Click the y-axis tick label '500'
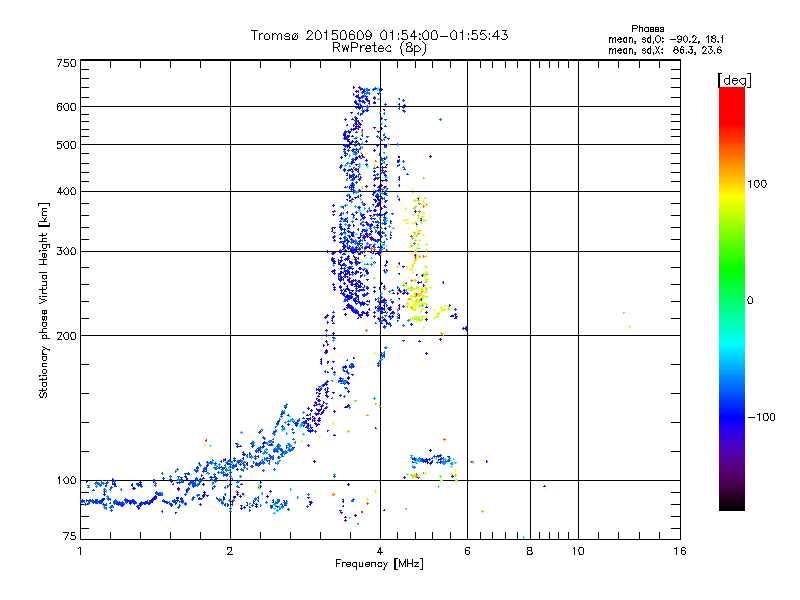 (x=66, y=145)
